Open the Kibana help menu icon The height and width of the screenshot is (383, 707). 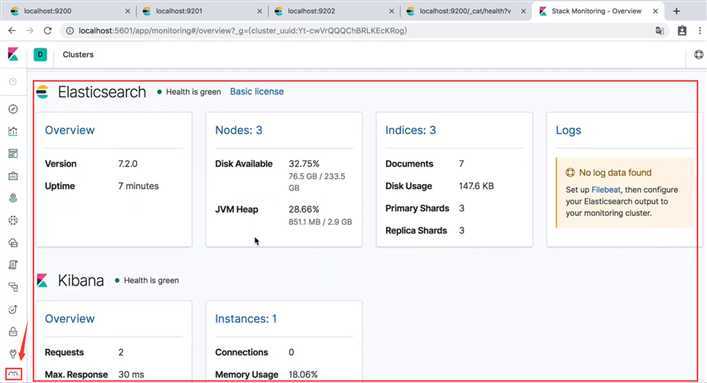(698, 55)
